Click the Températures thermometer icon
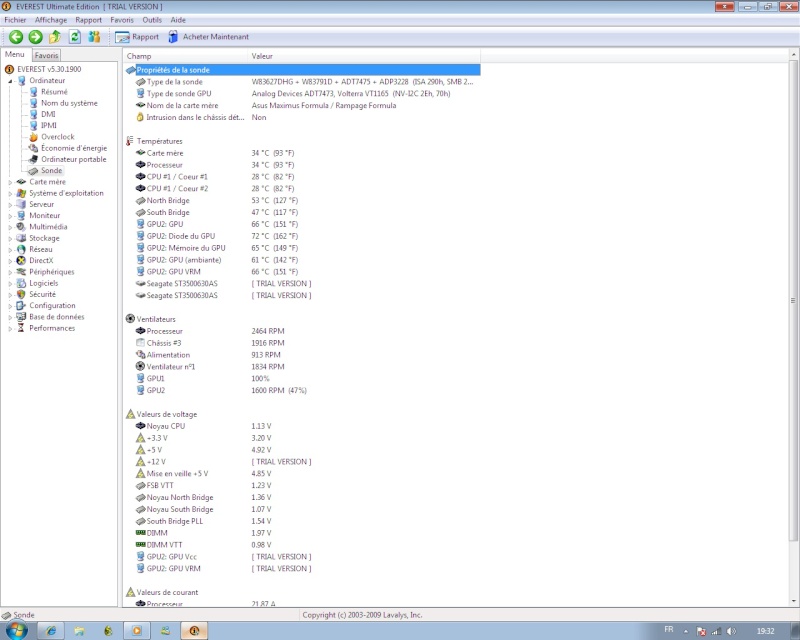Viewport: 800px width, 640px height. [x=130, y=141]
